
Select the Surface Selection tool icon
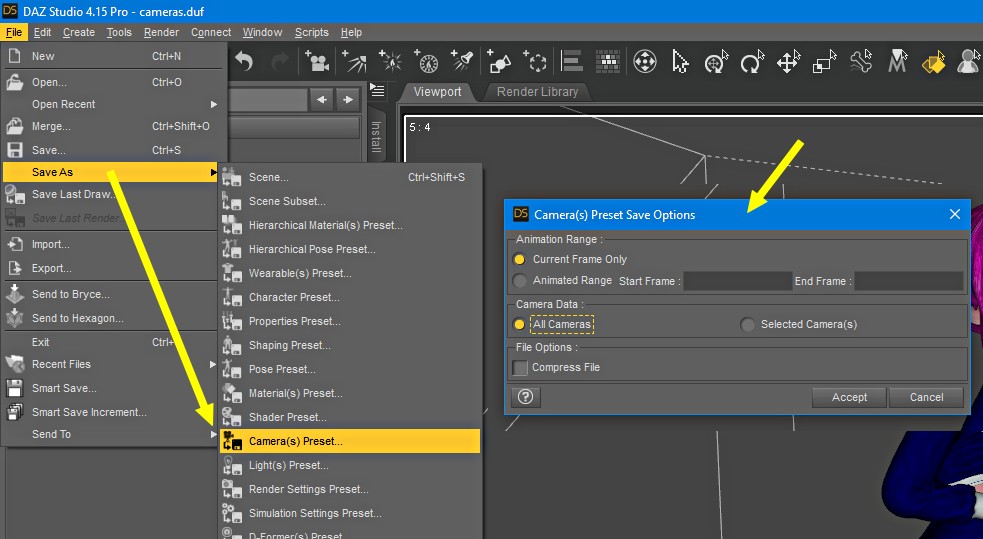(933, 61)
